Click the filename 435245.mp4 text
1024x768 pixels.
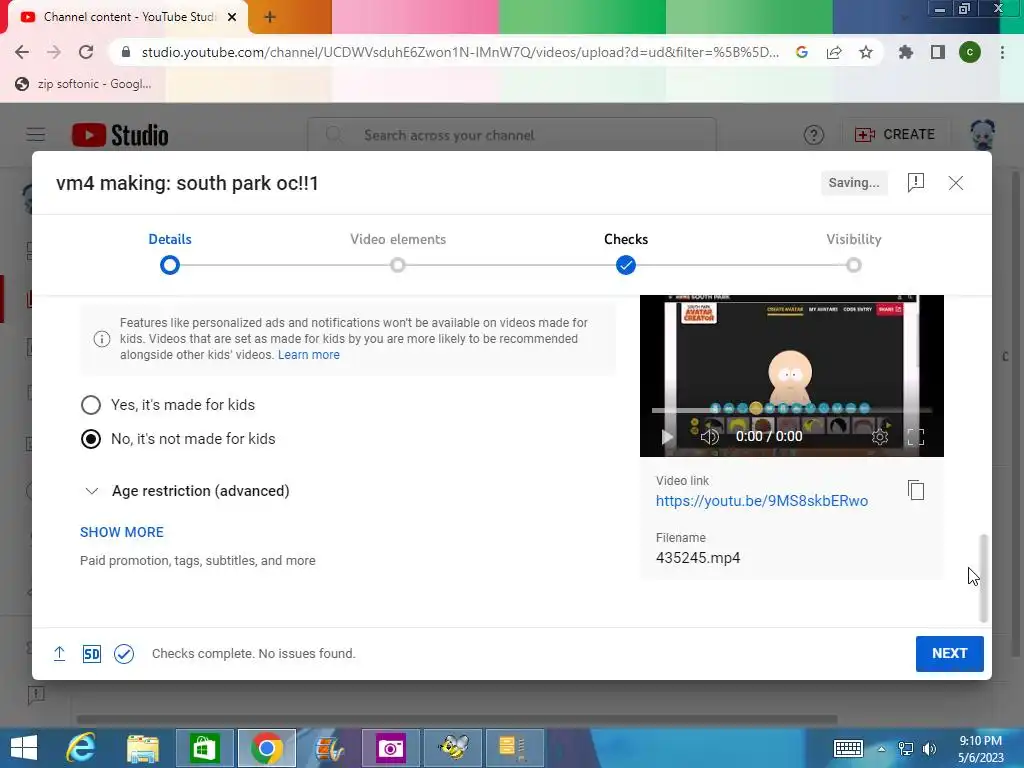click(697, 558)
